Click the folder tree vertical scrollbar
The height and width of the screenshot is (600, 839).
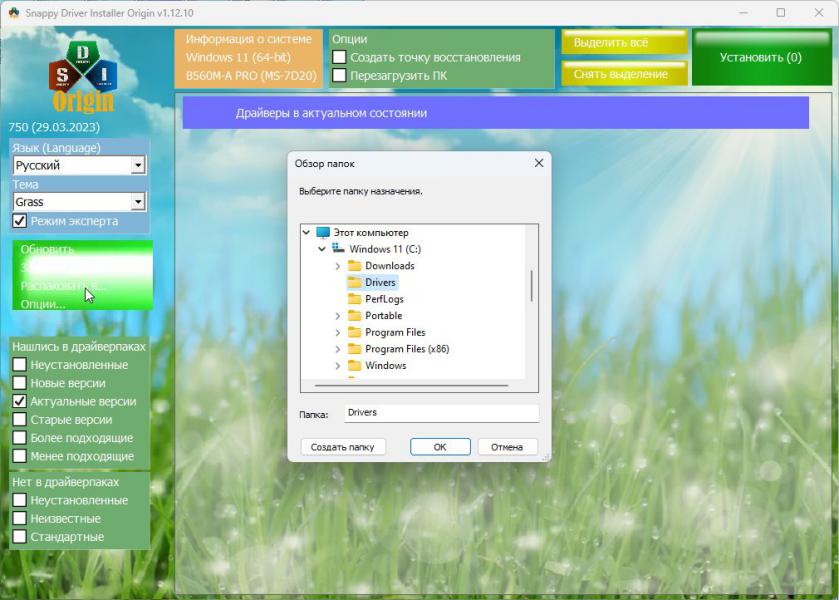tap(531, 286)
